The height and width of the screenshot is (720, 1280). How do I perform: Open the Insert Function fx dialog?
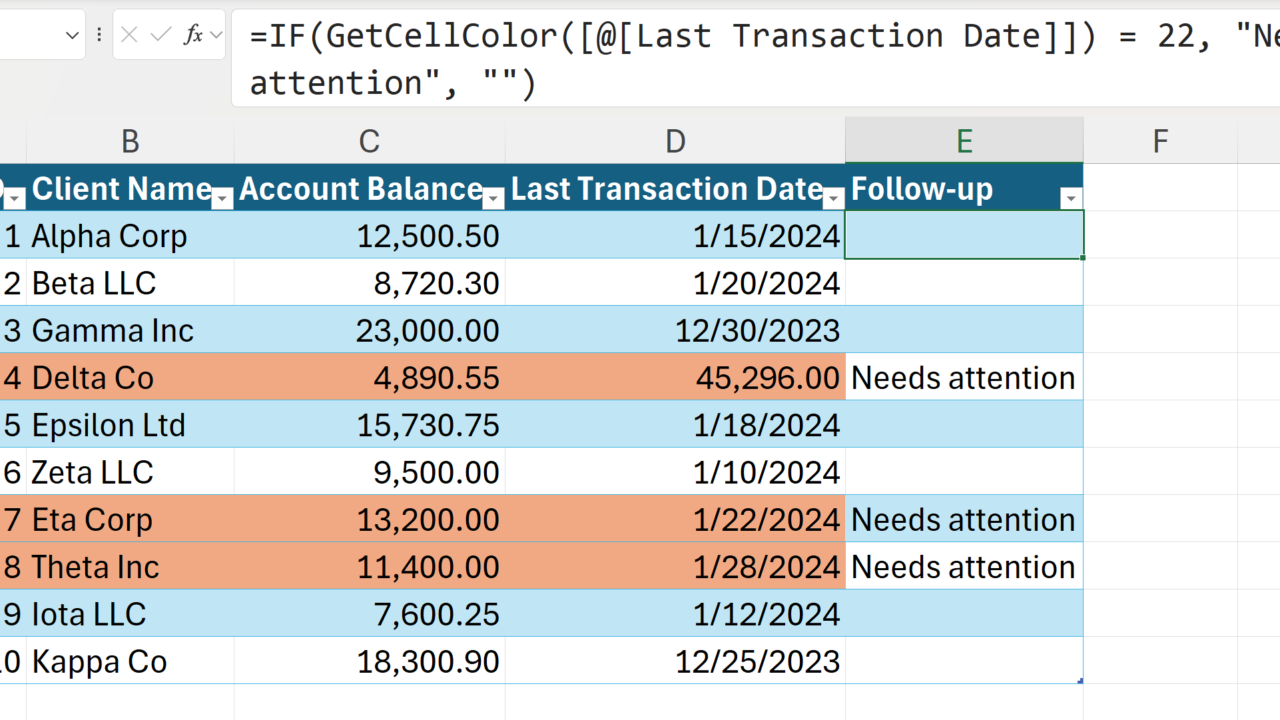pyautogui.click(x=193, y=35)
